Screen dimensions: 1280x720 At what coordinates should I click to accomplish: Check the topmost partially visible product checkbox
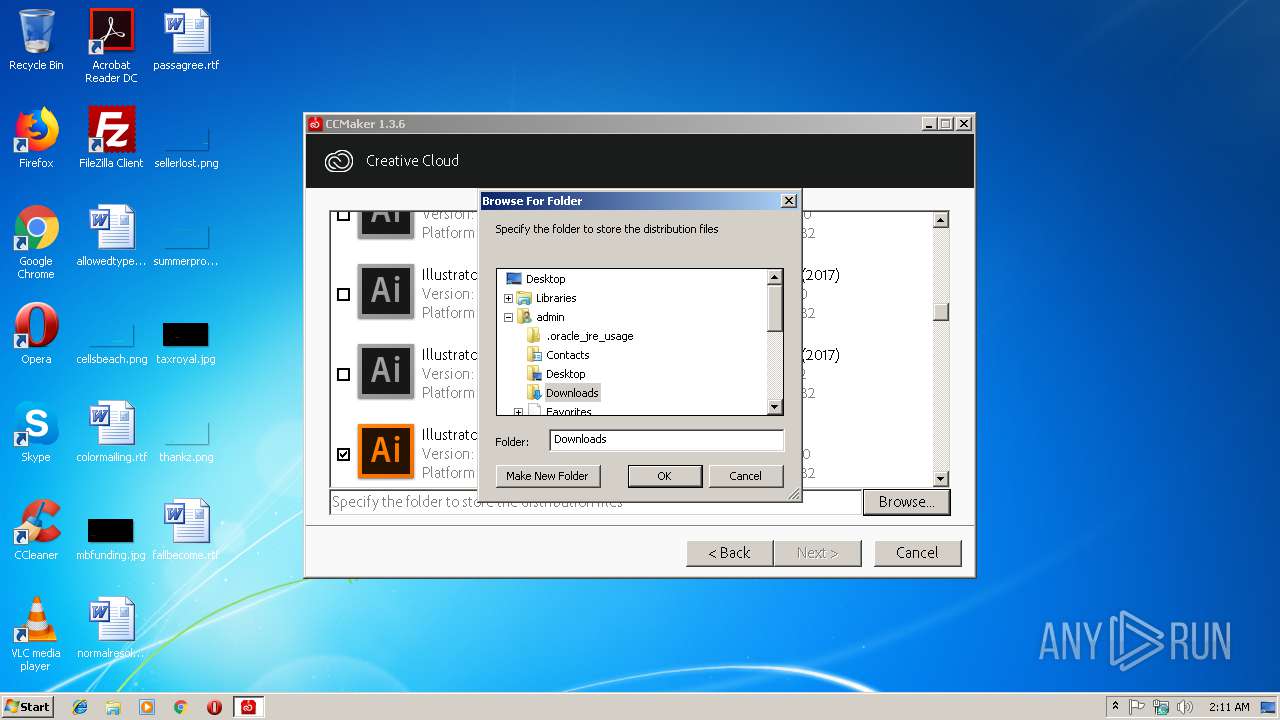point(344,216)
